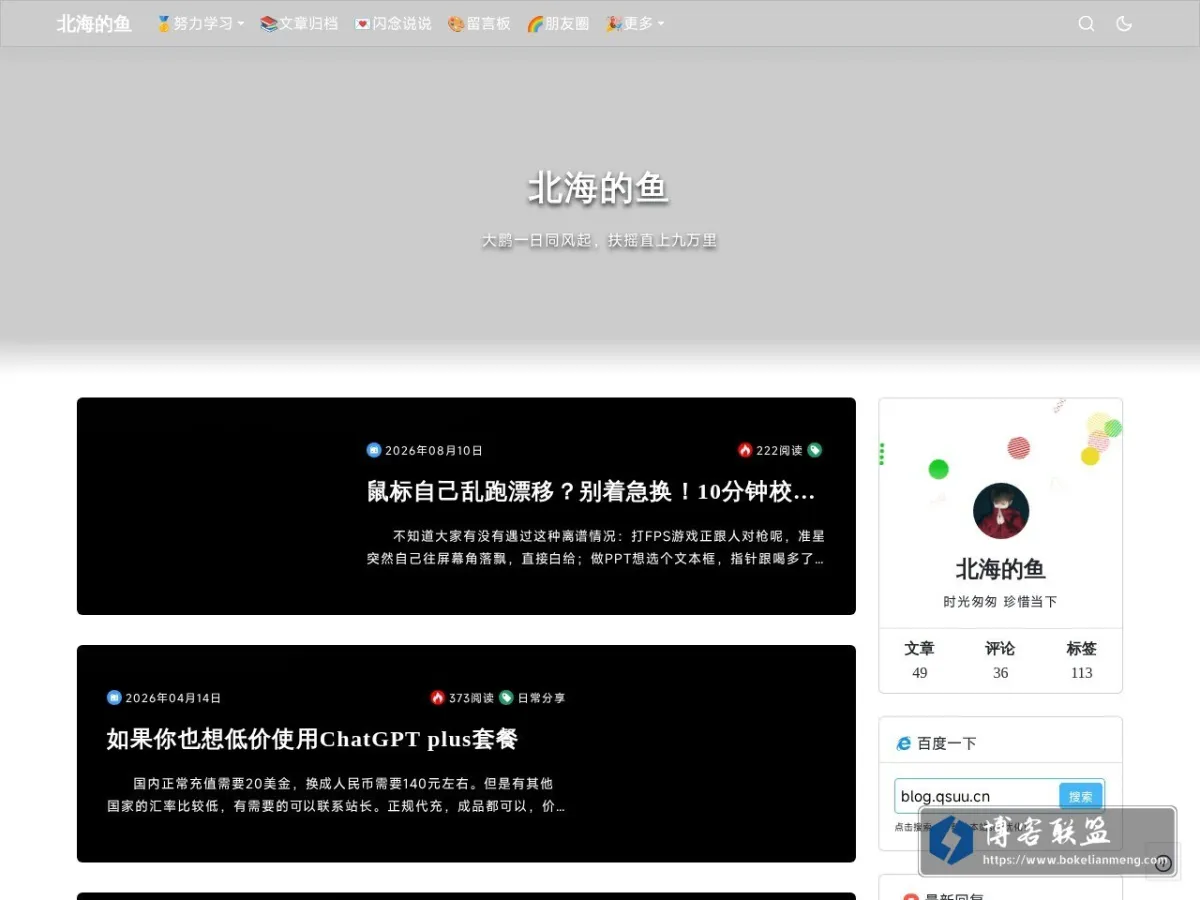Screen dimensions: 1200x900
Task: Click the 222阅读 view count
Action: (779, 451)
